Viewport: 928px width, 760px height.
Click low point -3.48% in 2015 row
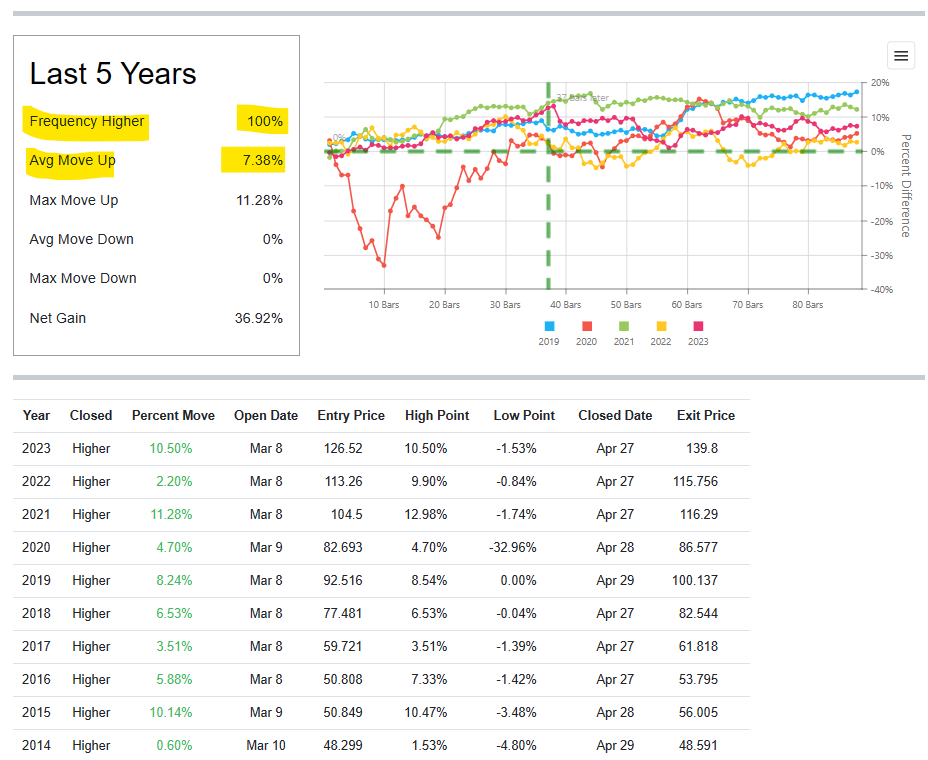pyautogui.click(x=516, y=713)
